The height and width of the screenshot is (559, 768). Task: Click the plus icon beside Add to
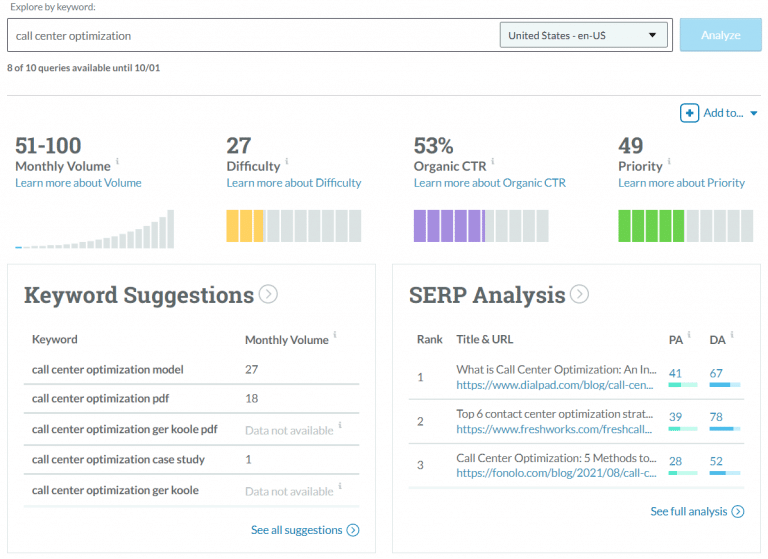click(689, 113)
